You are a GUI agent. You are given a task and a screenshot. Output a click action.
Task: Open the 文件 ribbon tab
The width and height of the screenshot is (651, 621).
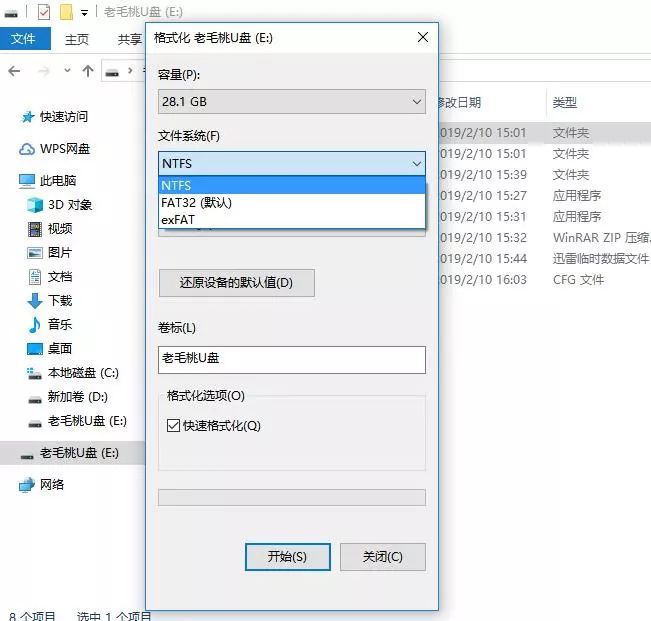[24, 39]
